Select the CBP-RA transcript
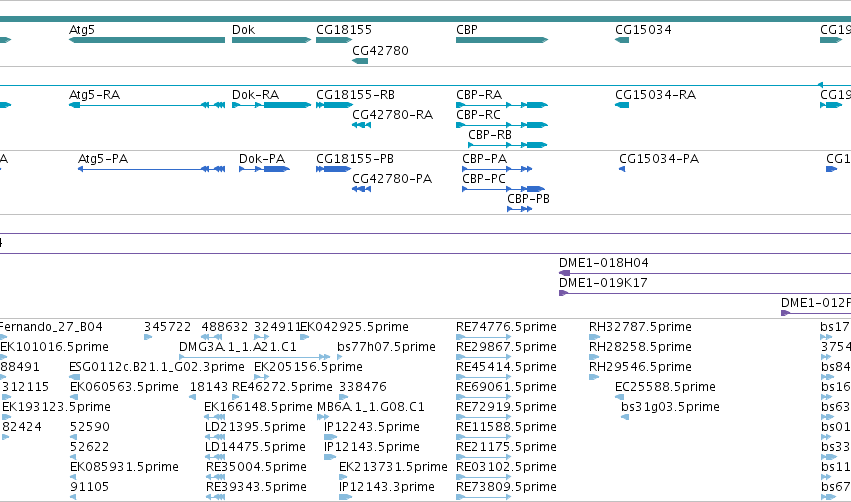Image resolution: width=851 pixels, height=502 pixels. pos(502,105)
